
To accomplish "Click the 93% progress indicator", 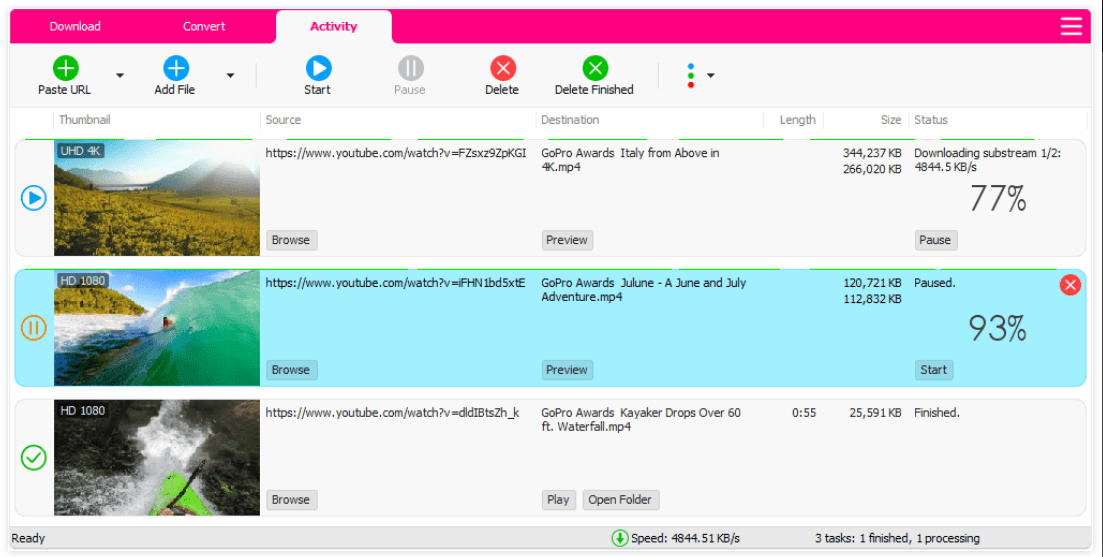I will [997, 328].
